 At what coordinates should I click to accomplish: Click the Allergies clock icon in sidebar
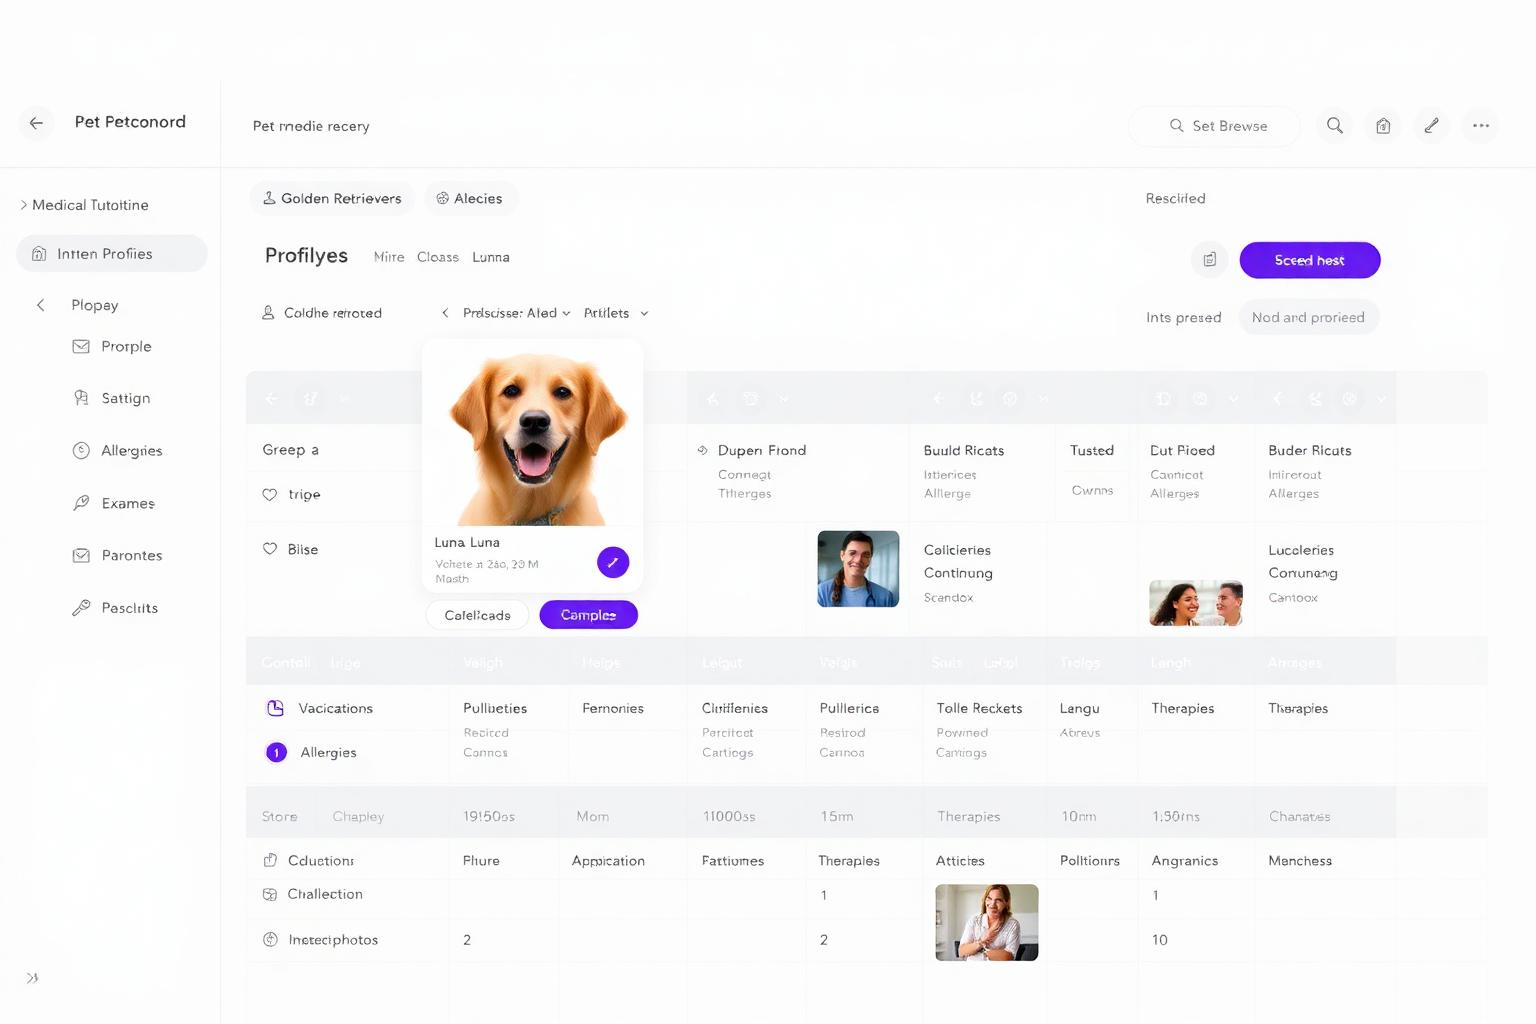tap(81, 451)
